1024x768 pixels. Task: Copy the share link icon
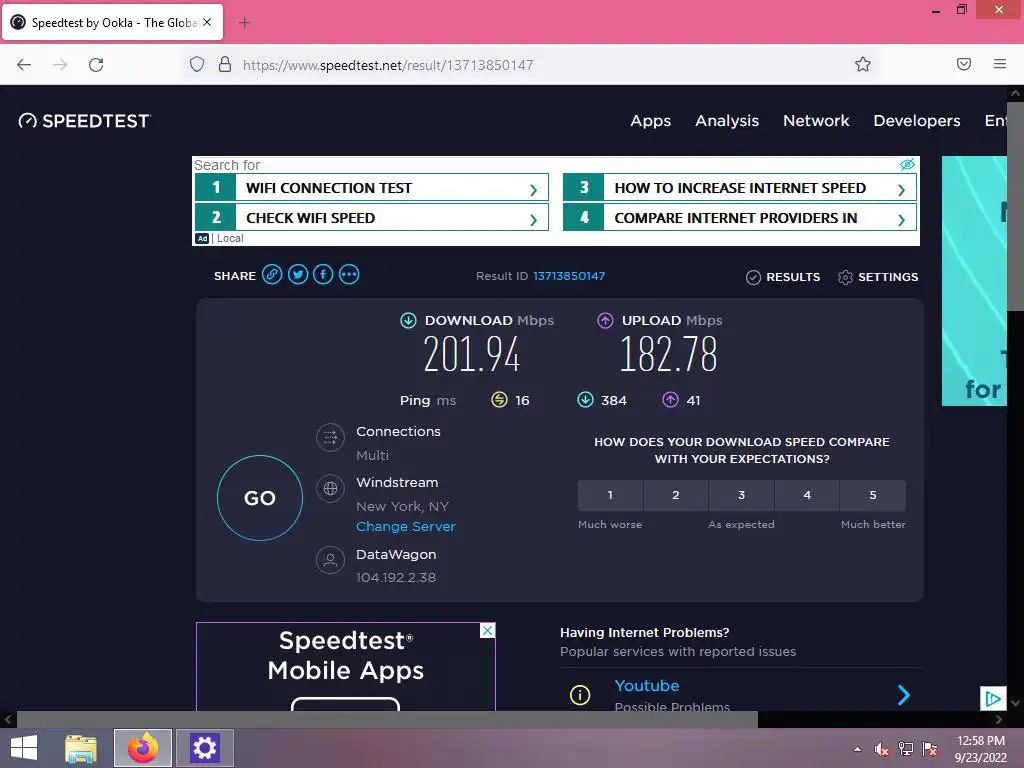pos(272,275)
